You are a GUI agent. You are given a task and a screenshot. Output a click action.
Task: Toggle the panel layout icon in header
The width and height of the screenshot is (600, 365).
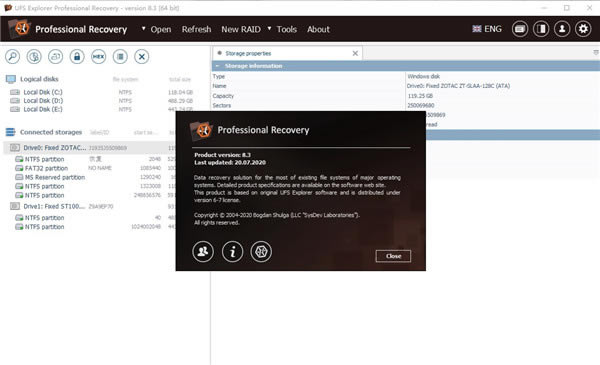(x=541, y=29)
